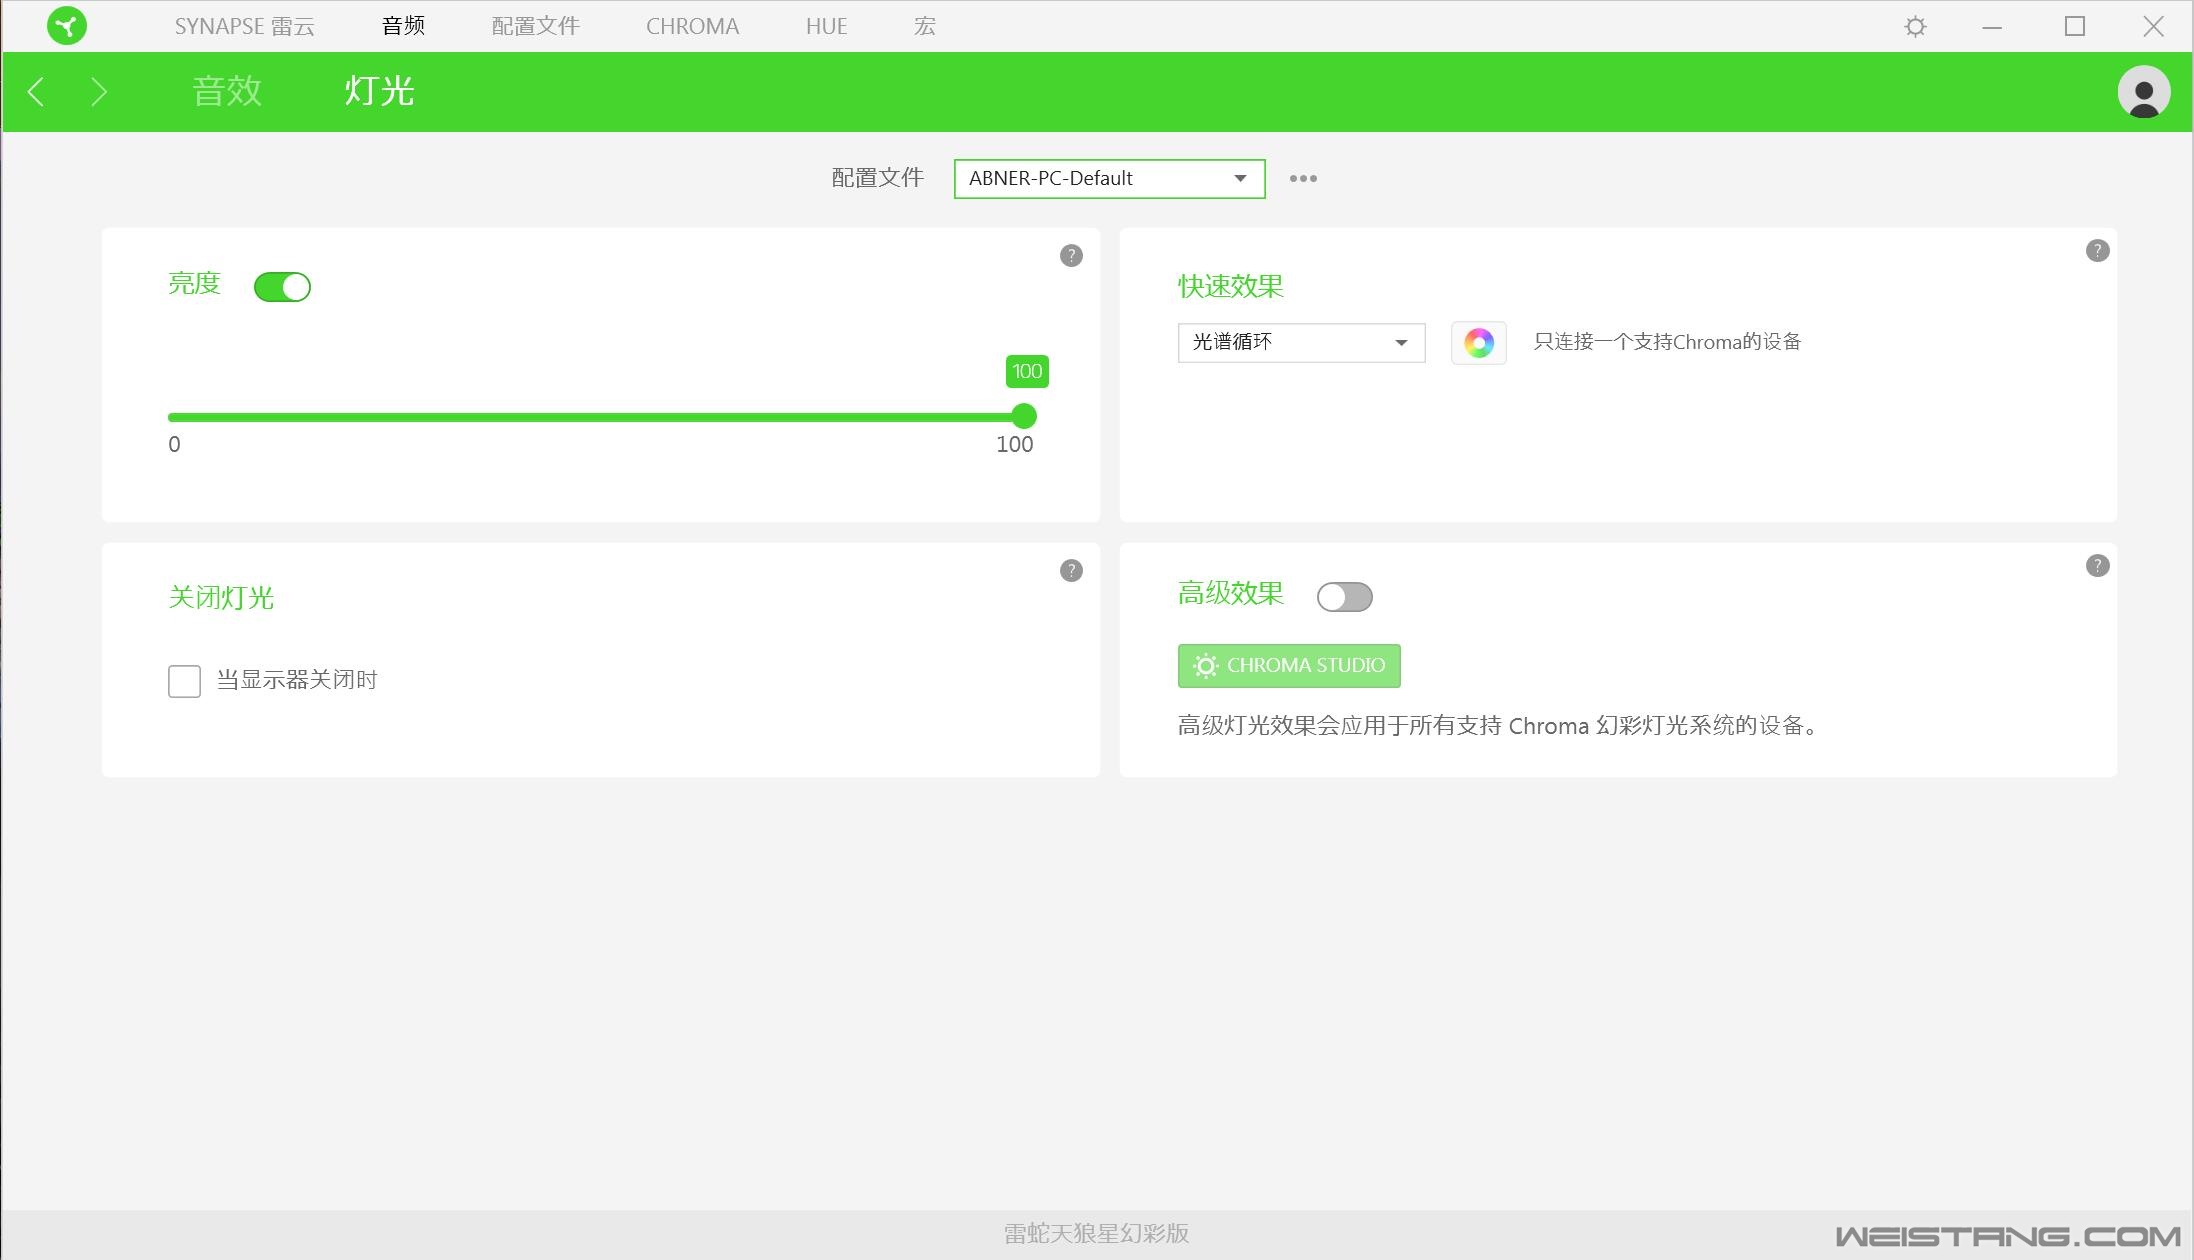
Task: Close the Synapse window
Action: coord(2154,27)
